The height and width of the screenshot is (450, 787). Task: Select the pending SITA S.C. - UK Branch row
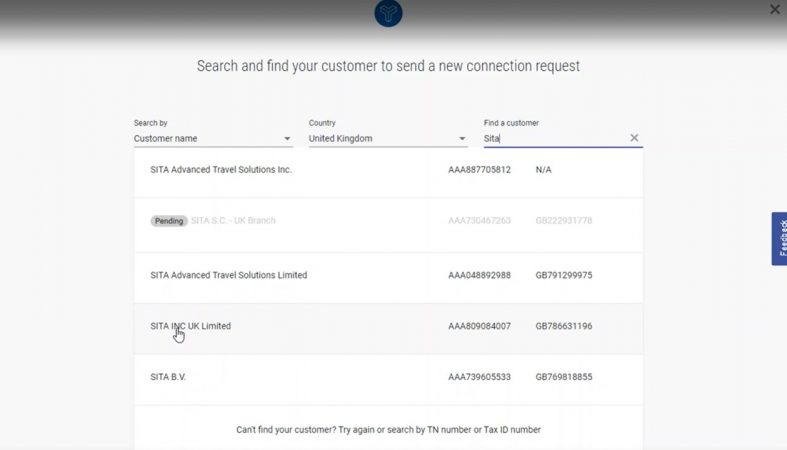point(388,225)
